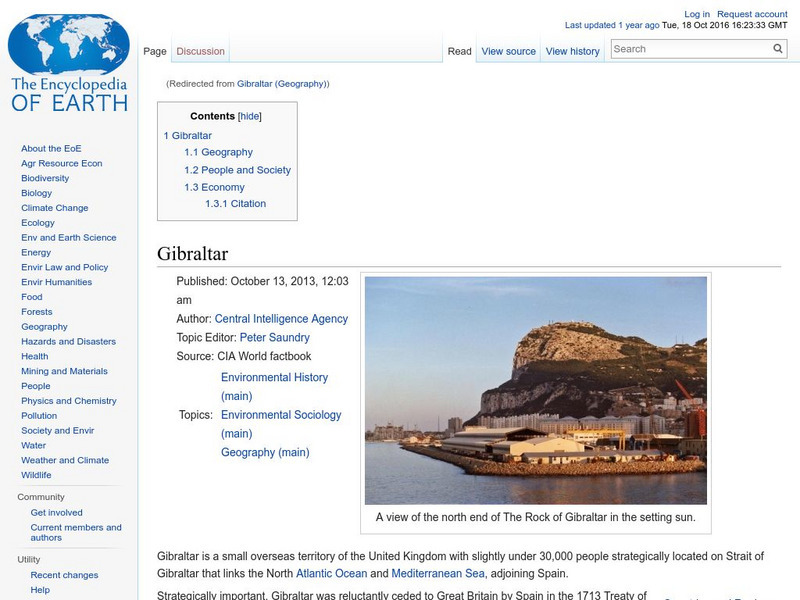Open the View source tab
800x600 pixels.
(508, 51)
